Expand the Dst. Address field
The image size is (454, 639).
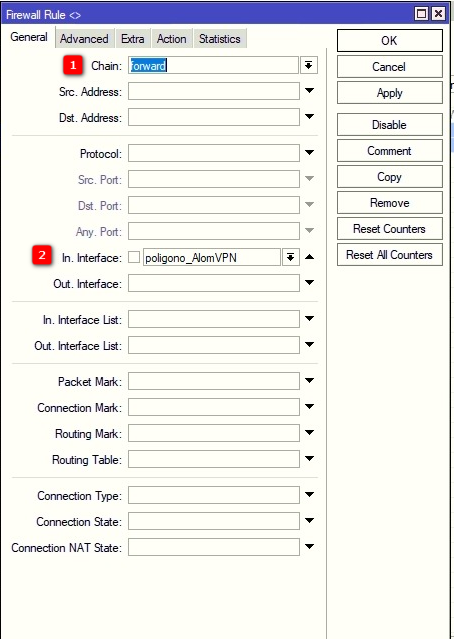coord(309,117)
